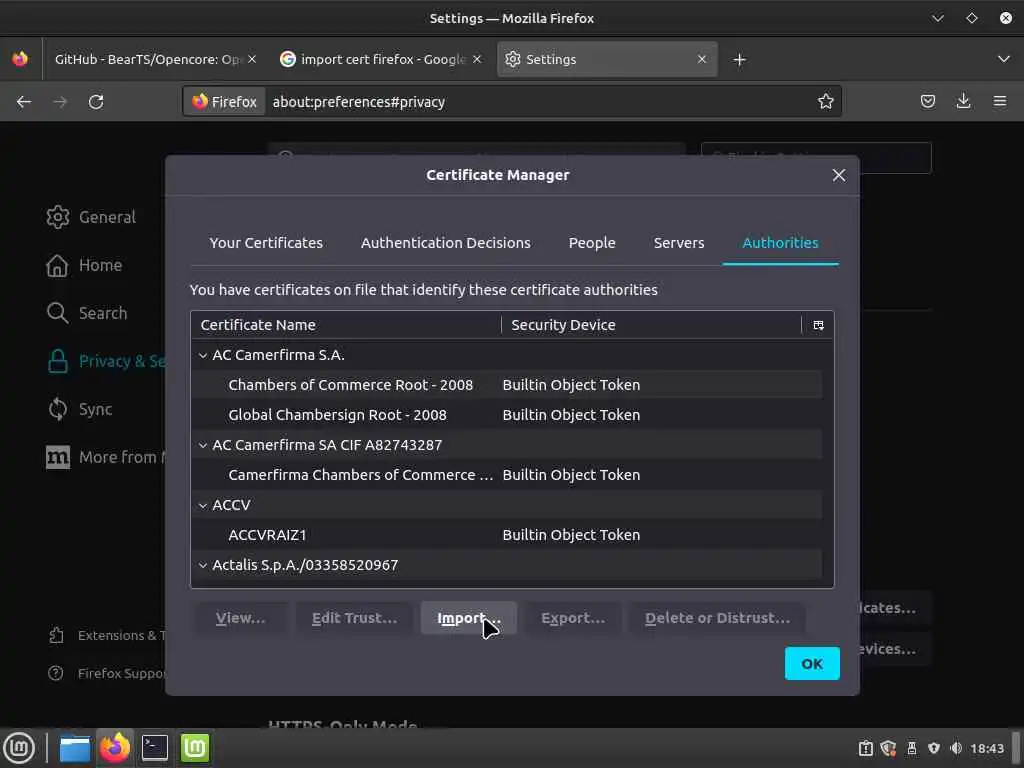Image resolution: width=1024 pixels, height=768 pixels.
Task: Open Home settings in sidebar
Action: [x=85, y=266]
